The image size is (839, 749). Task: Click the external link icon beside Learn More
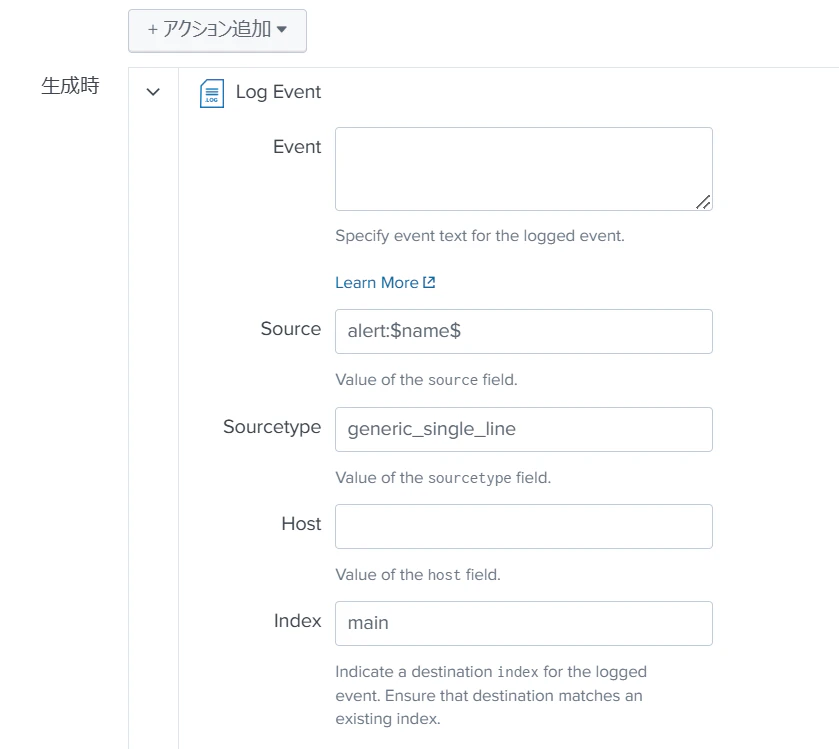point(429,282)
